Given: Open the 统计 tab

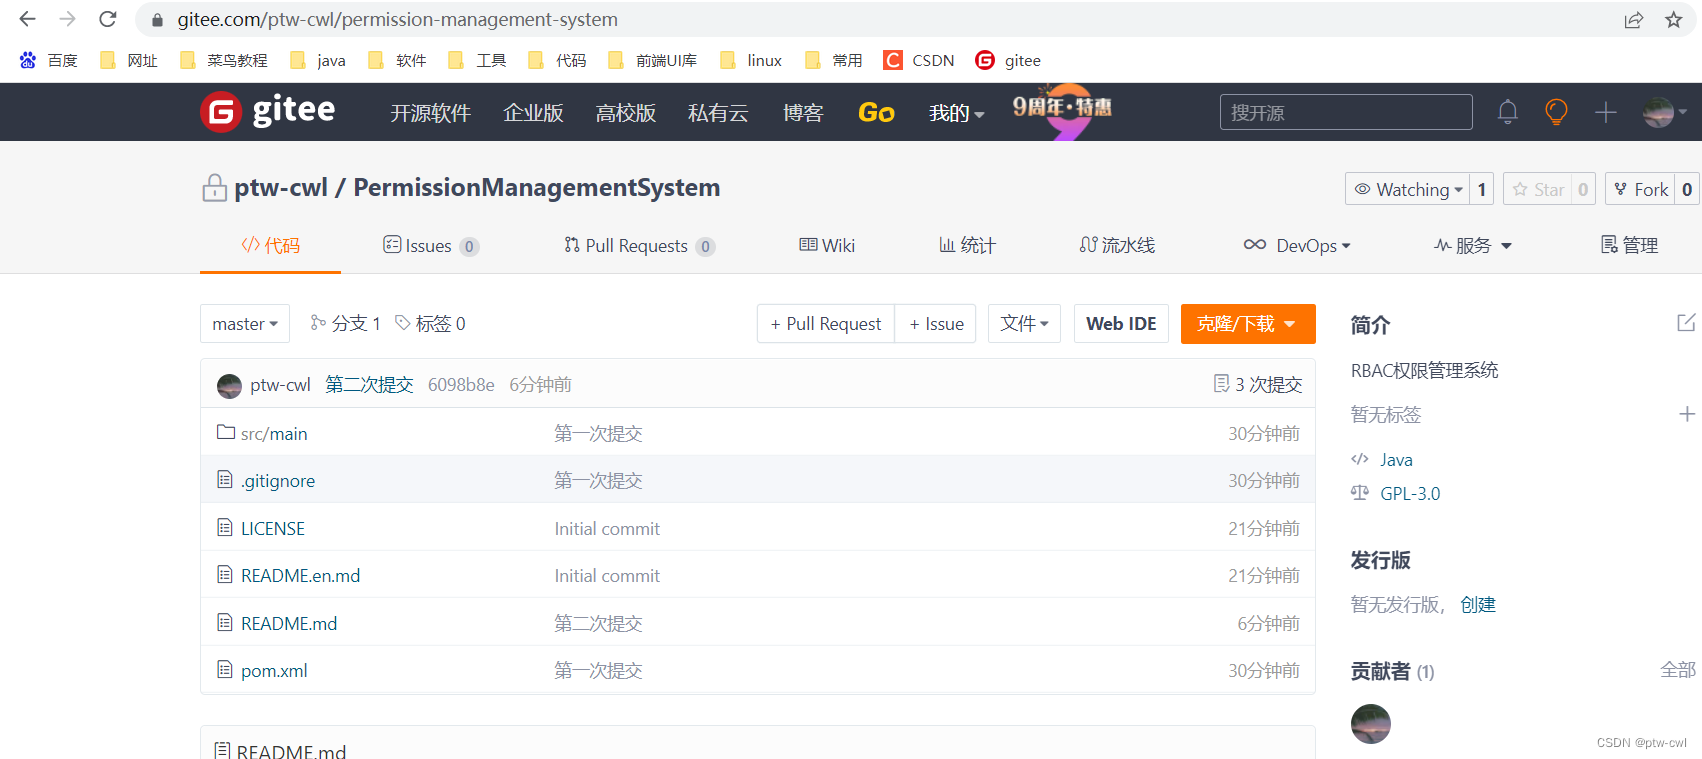Looking at the screenshot, I should (967, 245).
